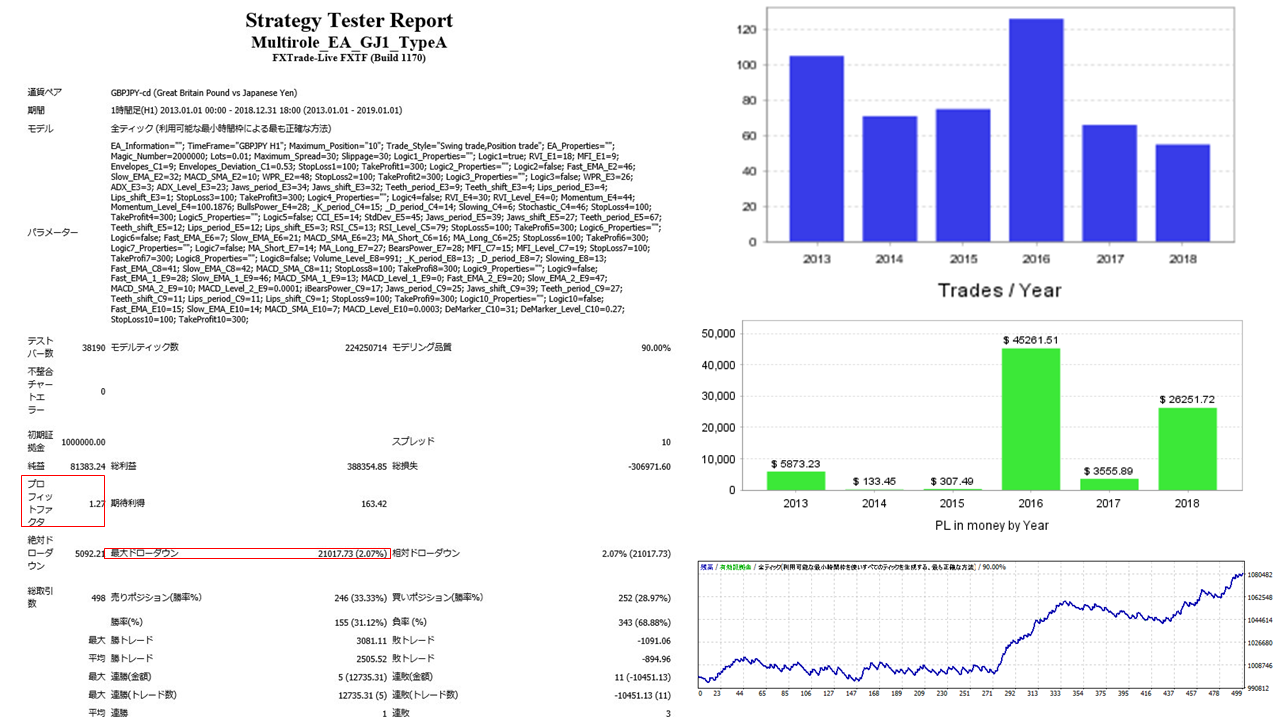Select the 全ティック model description text

(221, 129)
